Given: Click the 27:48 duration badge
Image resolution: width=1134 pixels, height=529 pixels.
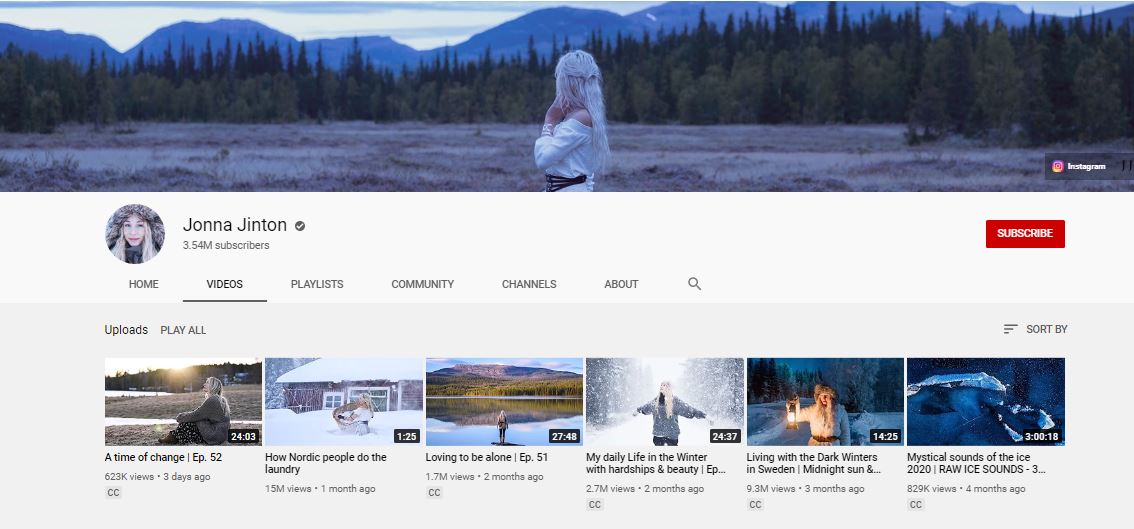Looking at the screenshot, I should 564,436.
